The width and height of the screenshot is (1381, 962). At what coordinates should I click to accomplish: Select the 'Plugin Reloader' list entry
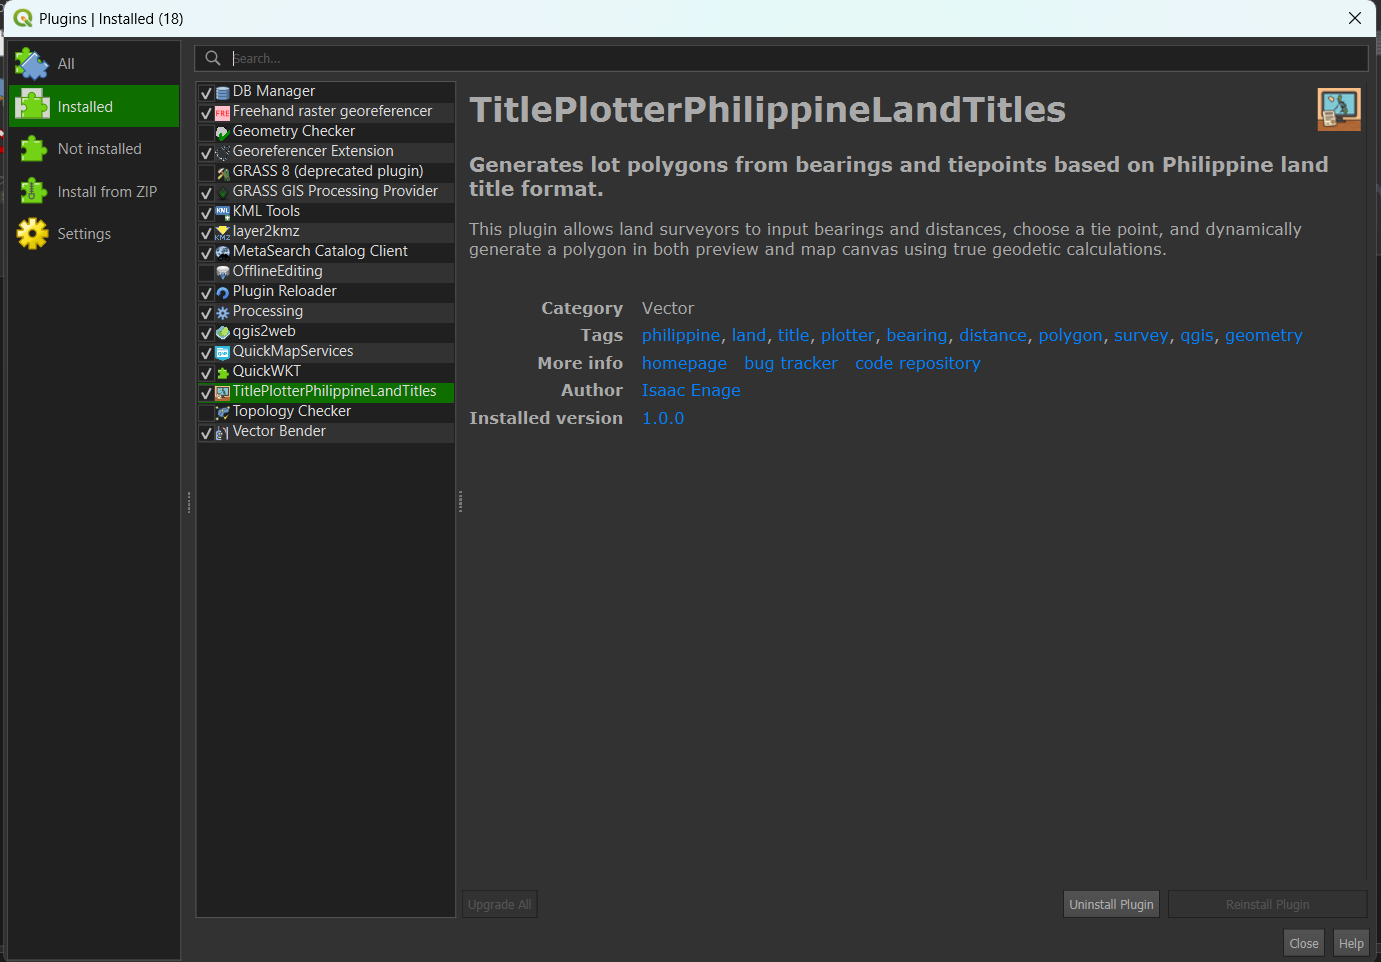point(325,291)
